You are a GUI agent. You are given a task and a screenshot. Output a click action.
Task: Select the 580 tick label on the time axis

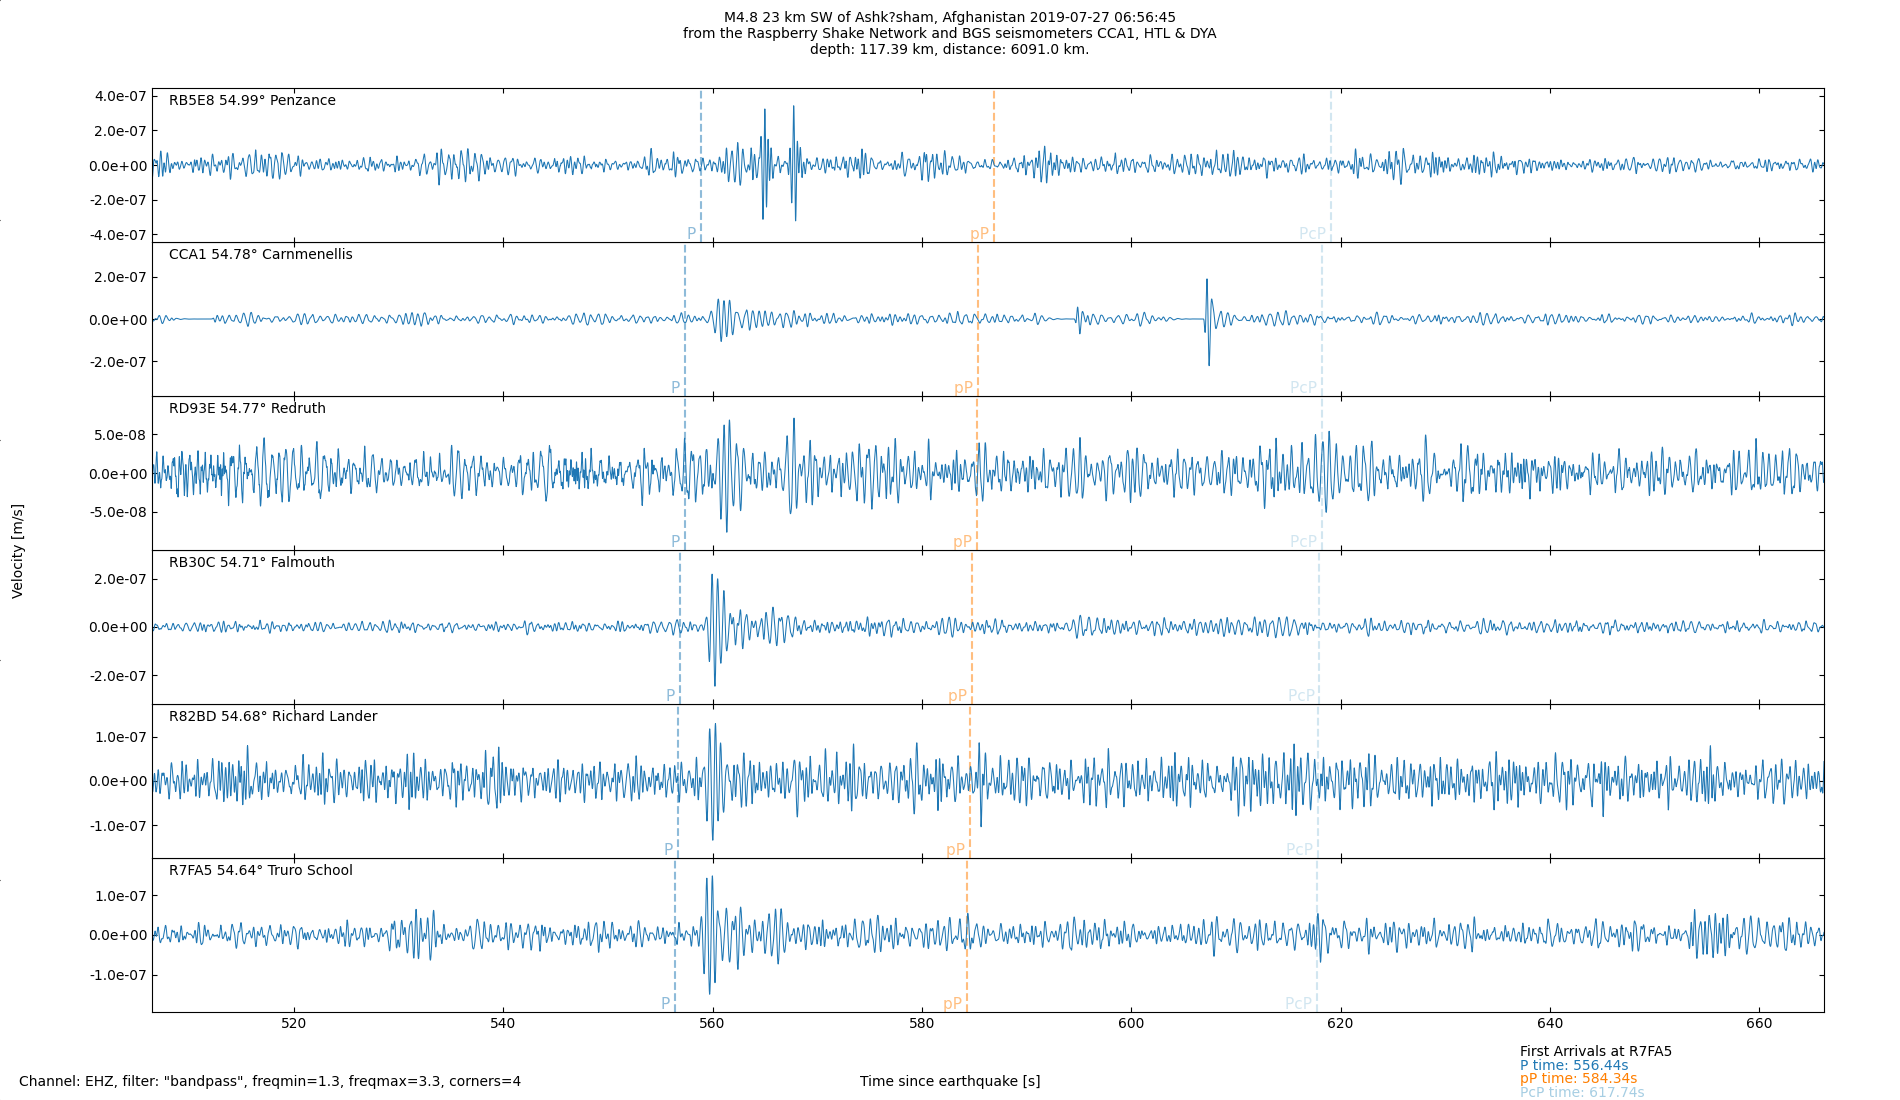click(x=922, y=1023)
